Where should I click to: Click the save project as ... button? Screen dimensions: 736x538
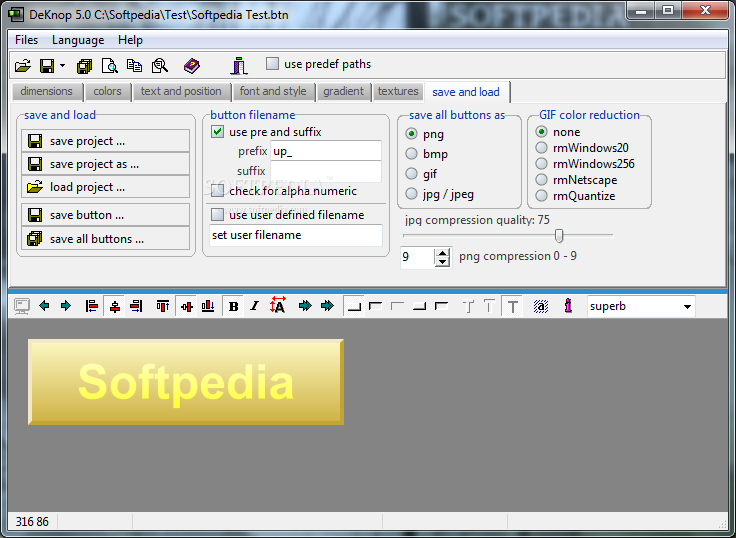point(106,164)
